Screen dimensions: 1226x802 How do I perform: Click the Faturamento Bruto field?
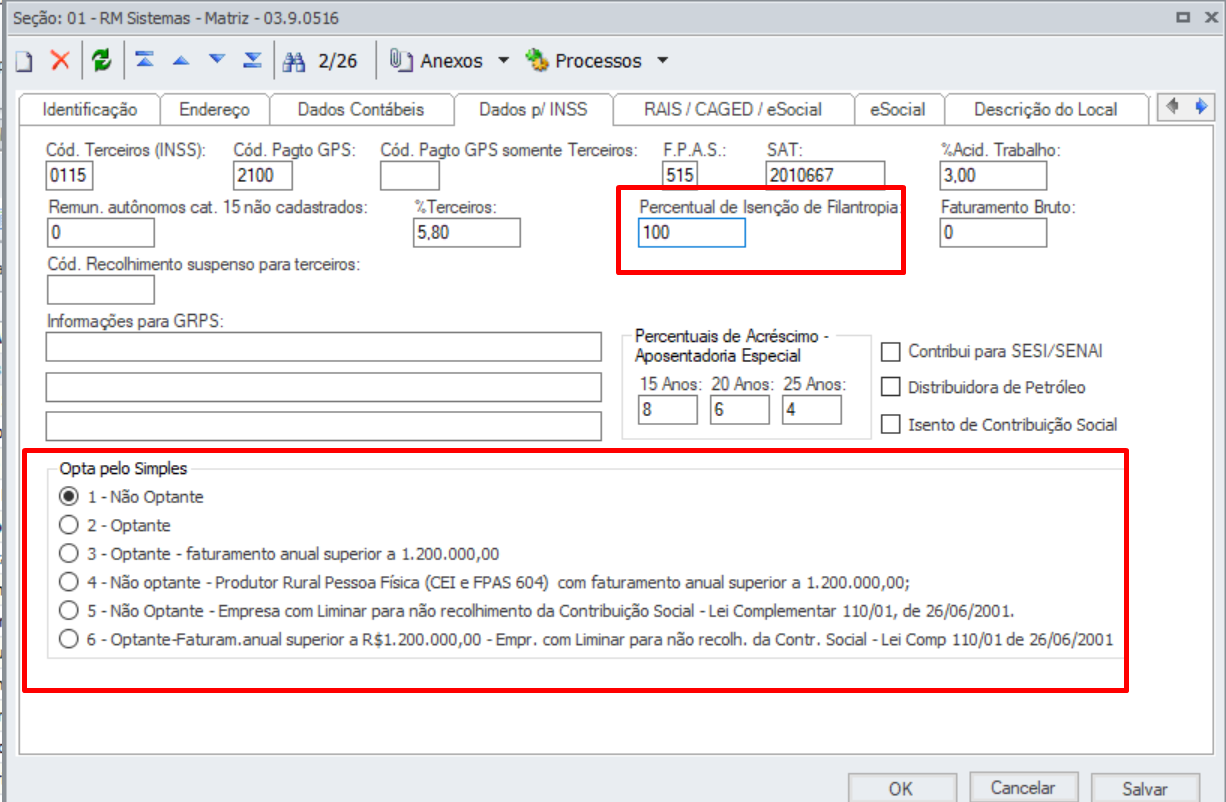point(993,233)
